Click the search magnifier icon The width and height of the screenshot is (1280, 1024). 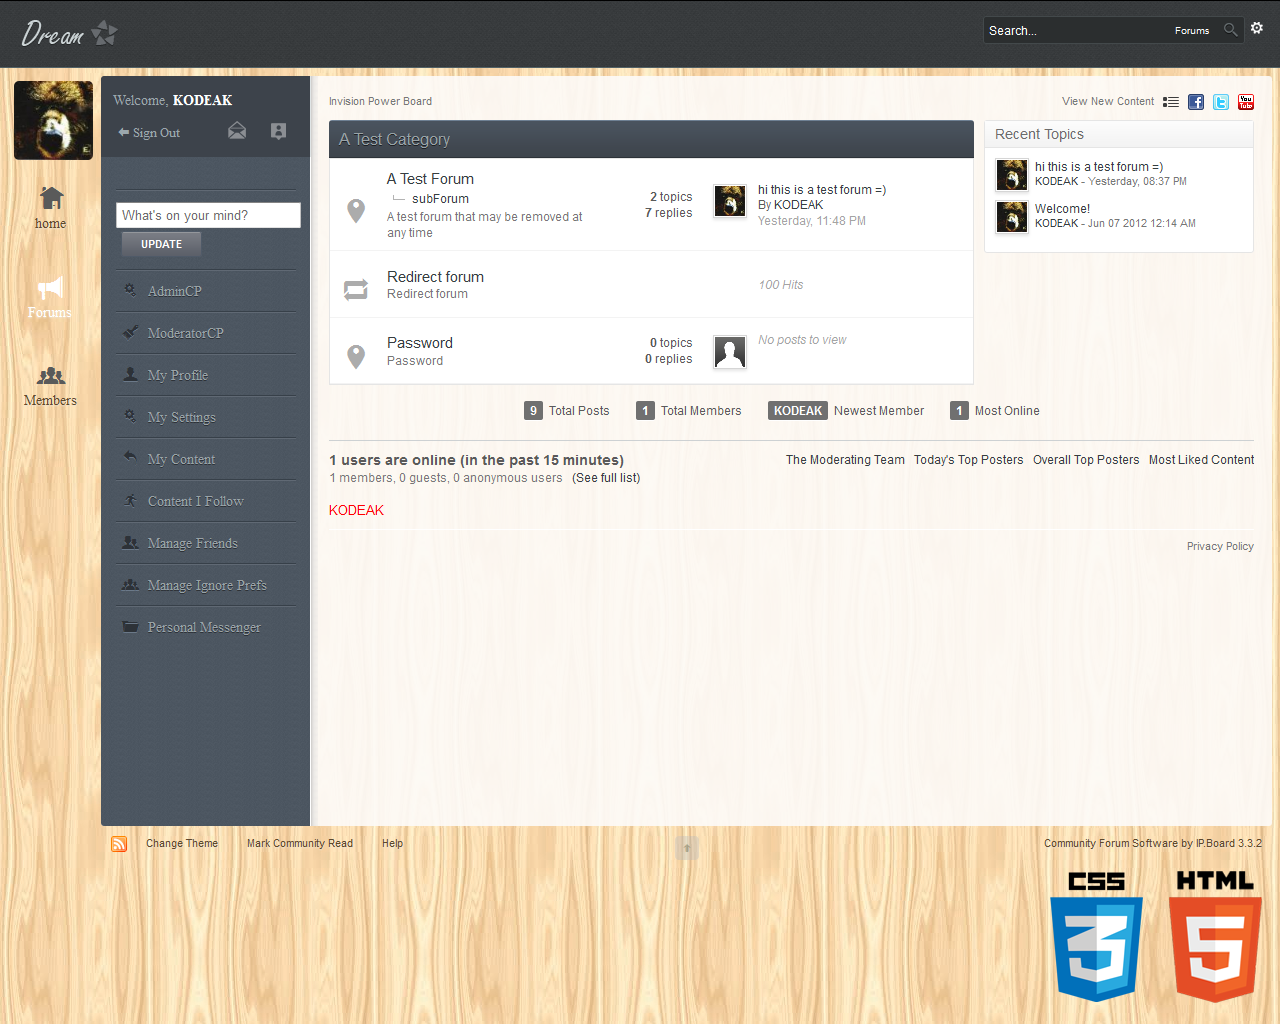point(1231,30)
